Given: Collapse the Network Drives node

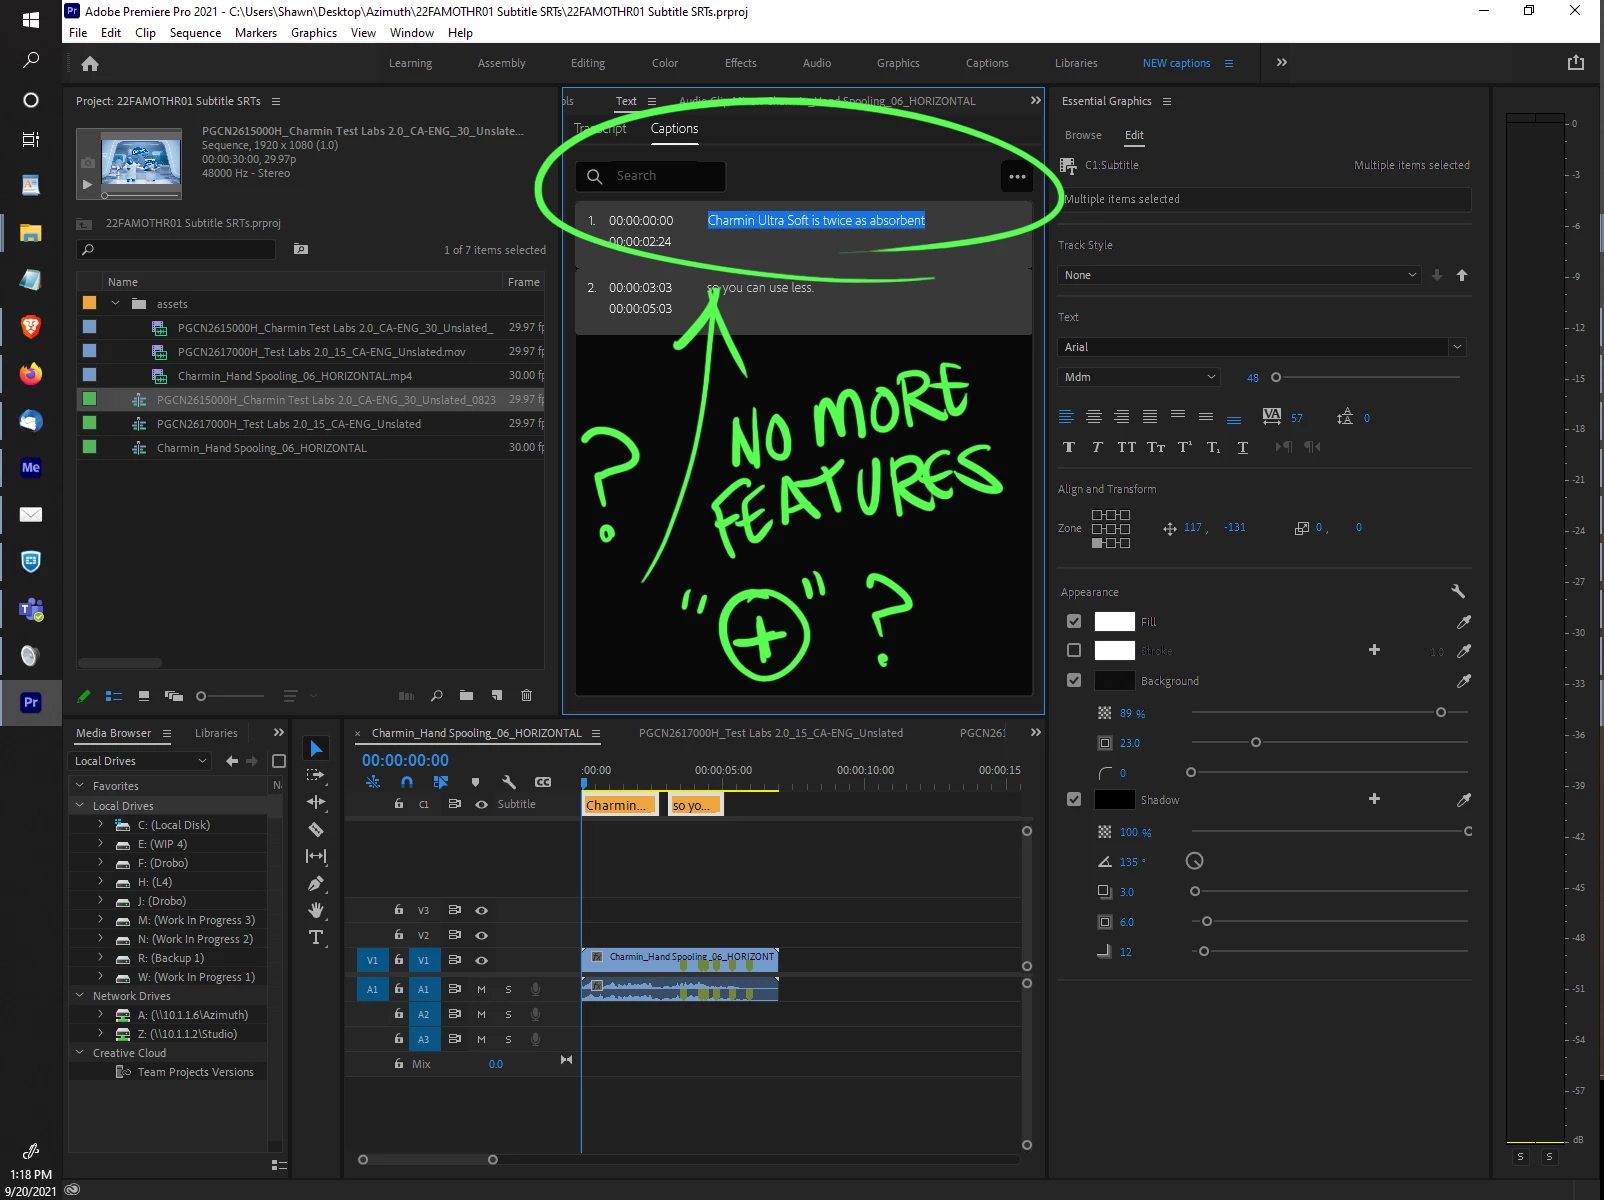Looking at the screenshot, I should click(80, 995).
